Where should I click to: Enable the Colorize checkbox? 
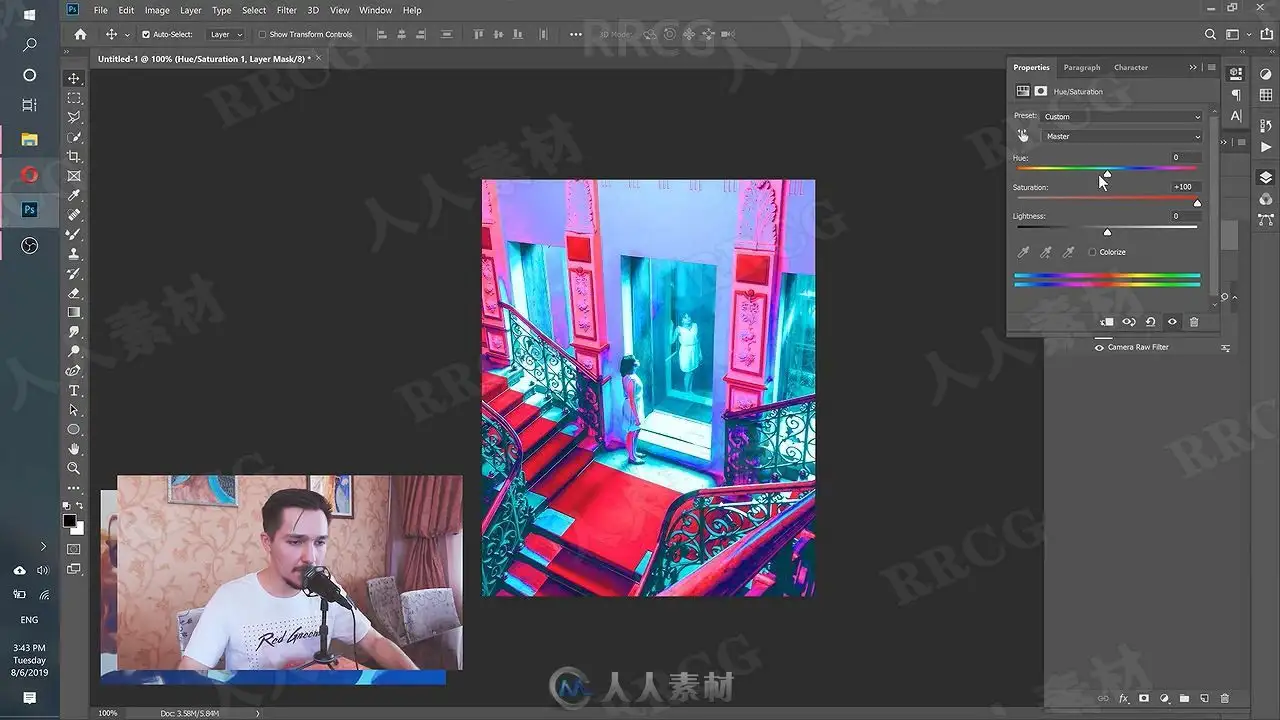tap(1092, 252)
